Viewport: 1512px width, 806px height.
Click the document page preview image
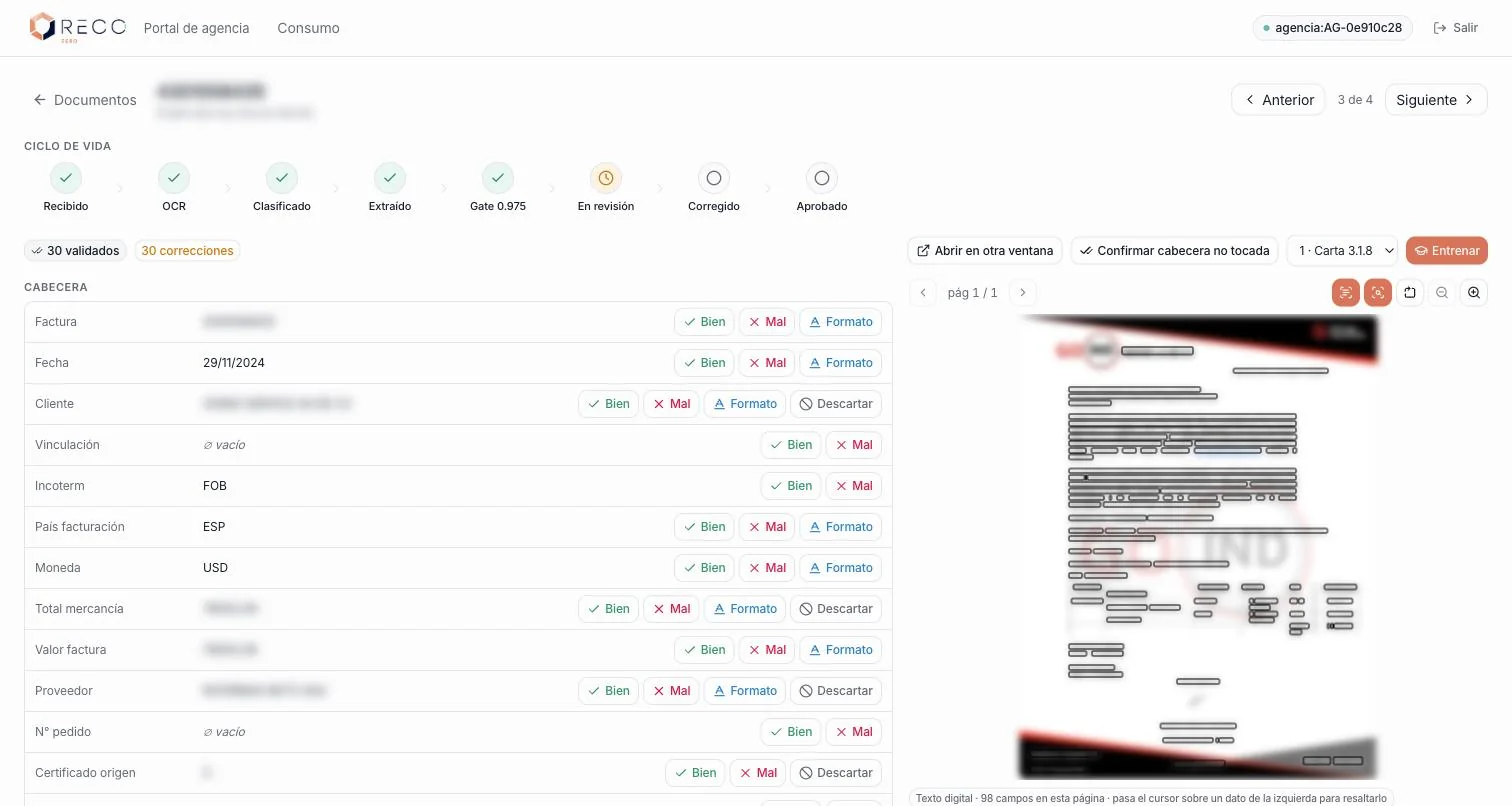tap(1198, 547)
